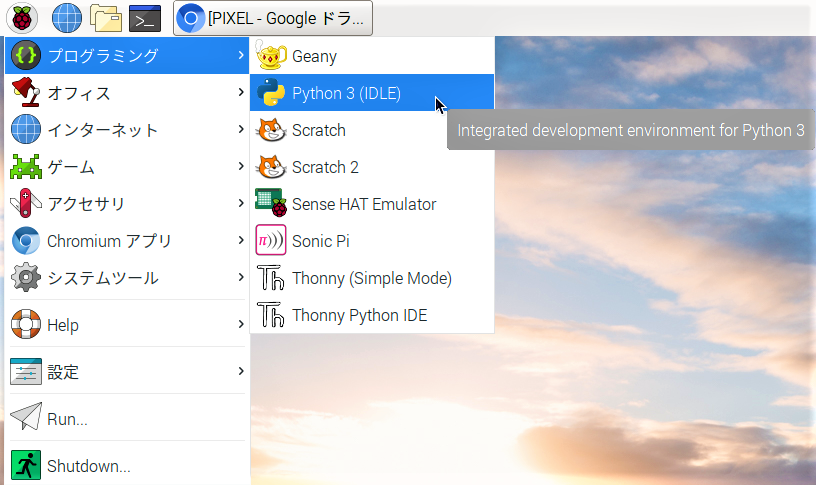The image size is (816, 485).
Task: Click the Chromium logo beside Chromium アプリ
Action: [x=26, y=240]
